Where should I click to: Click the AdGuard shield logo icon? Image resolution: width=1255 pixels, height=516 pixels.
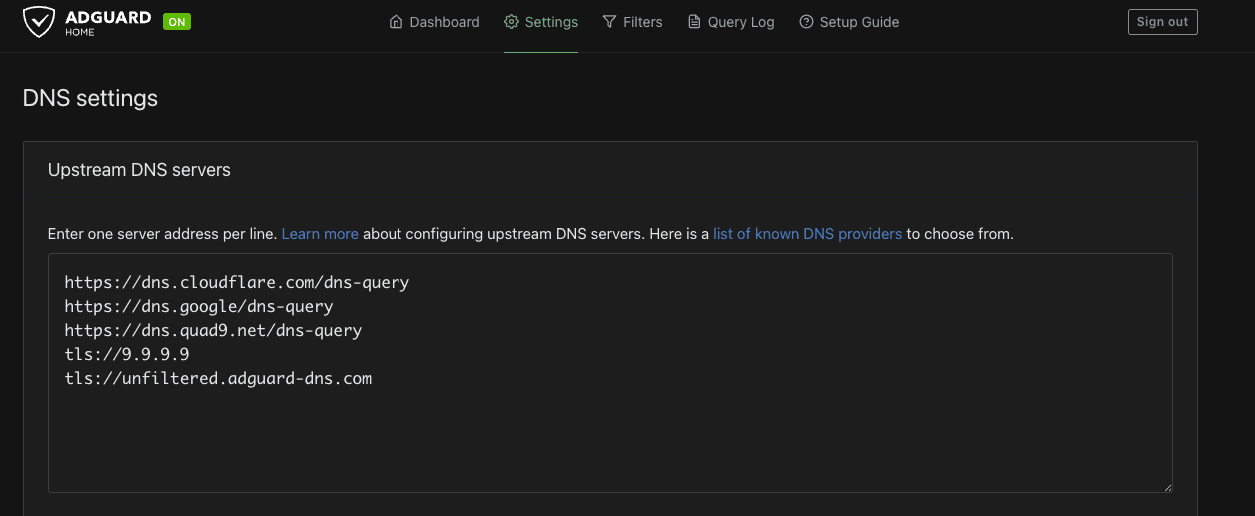[39, 21]
